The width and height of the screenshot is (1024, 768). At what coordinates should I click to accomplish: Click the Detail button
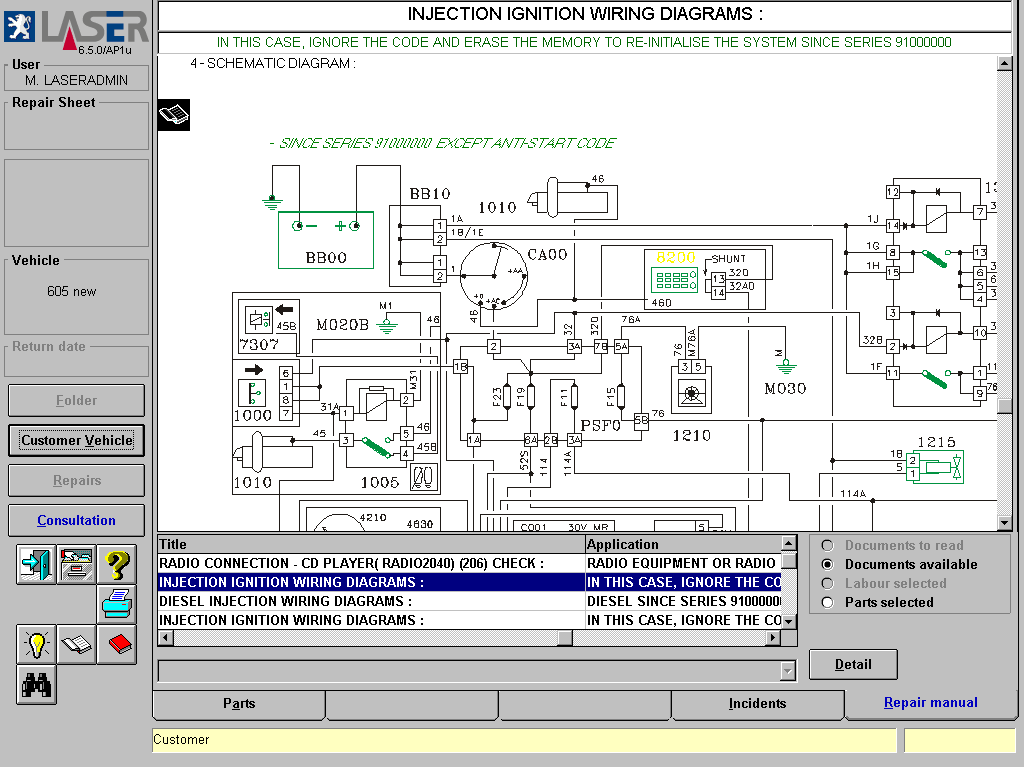tap(853, 664)
